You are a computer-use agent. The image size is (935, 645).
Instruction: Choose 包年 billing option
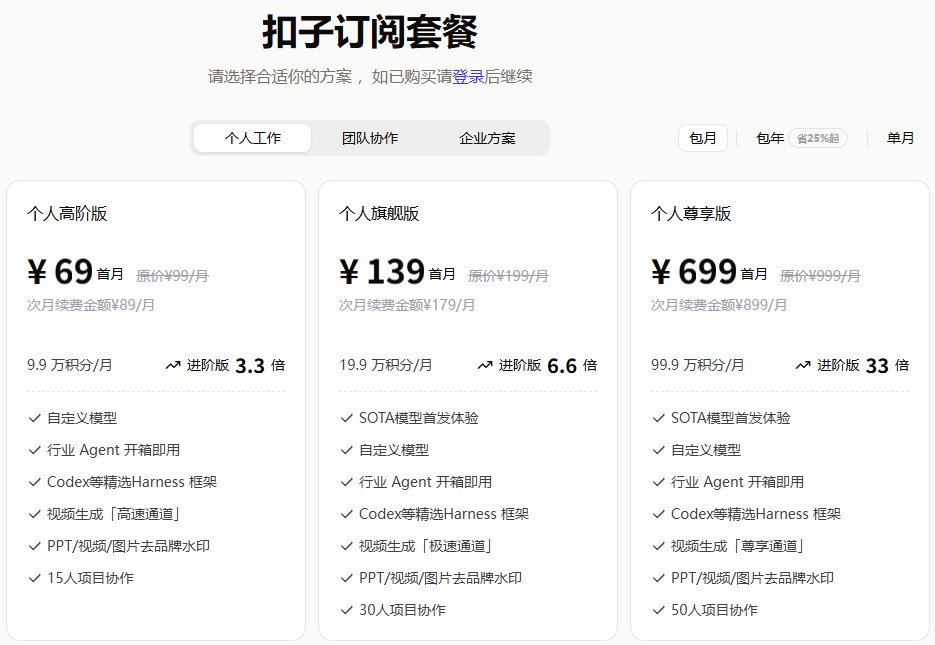(x=770, y=138)
